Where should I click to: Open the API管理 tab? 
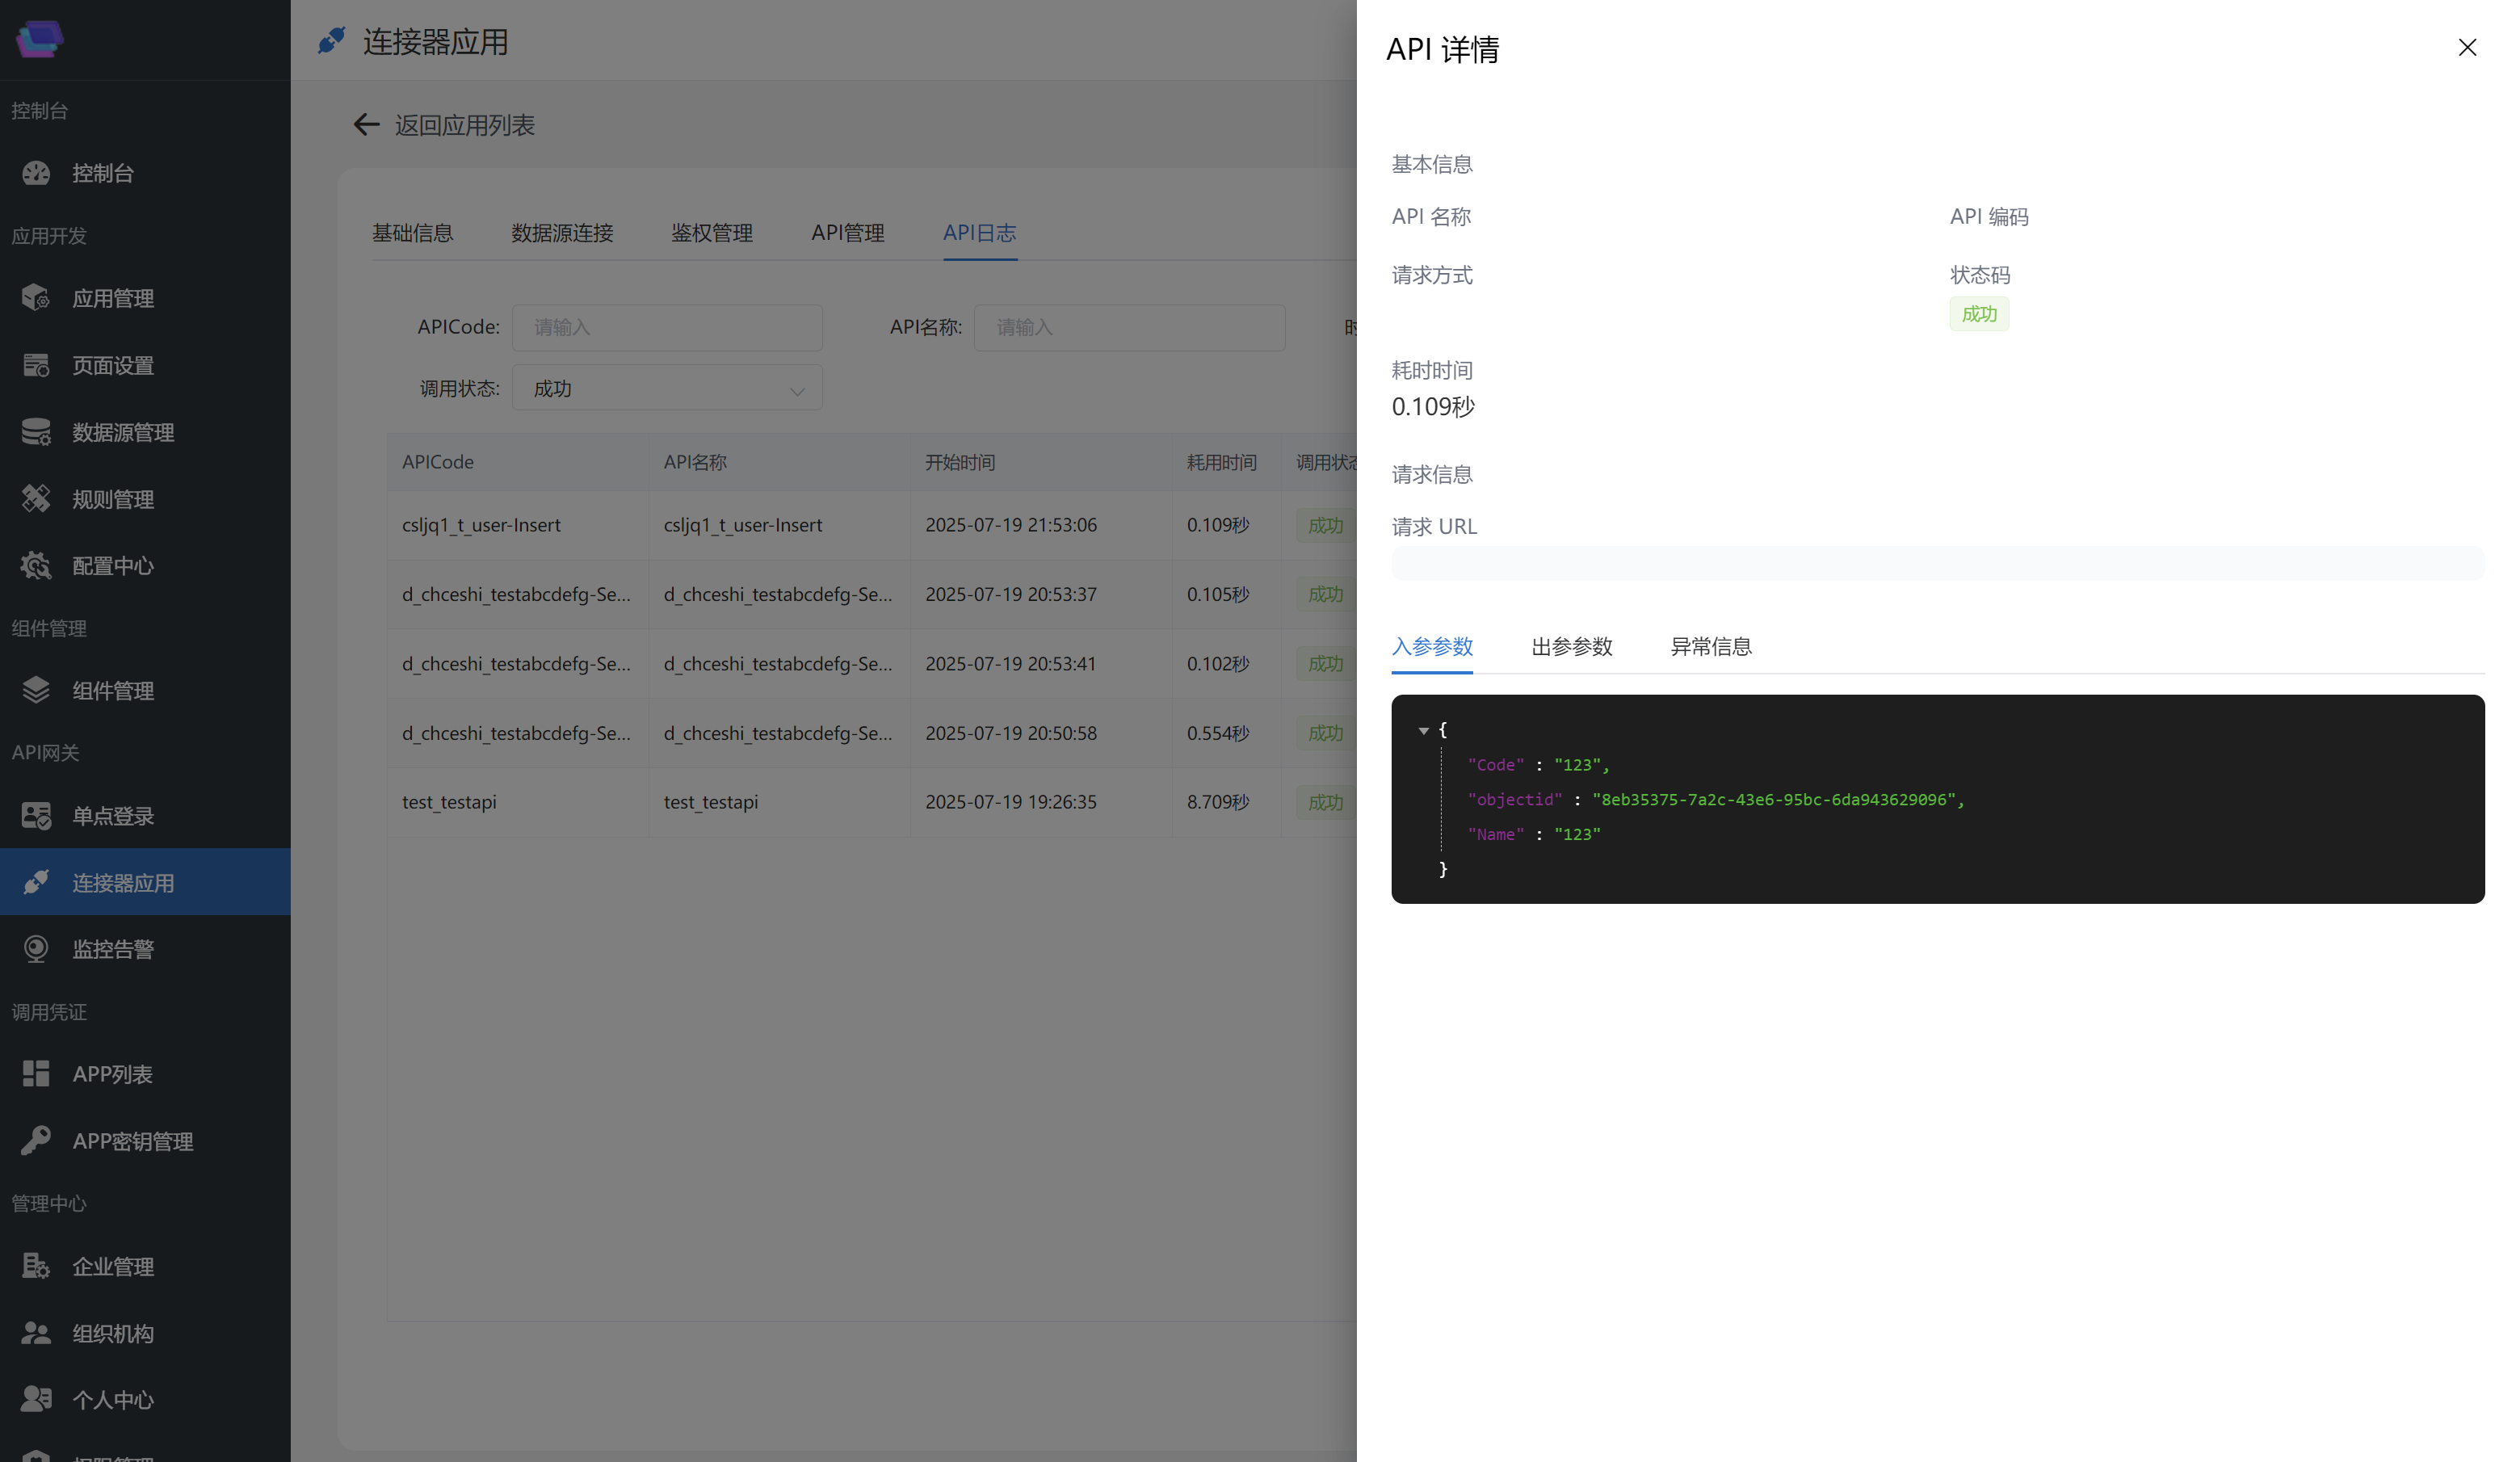tap(847, 233)
